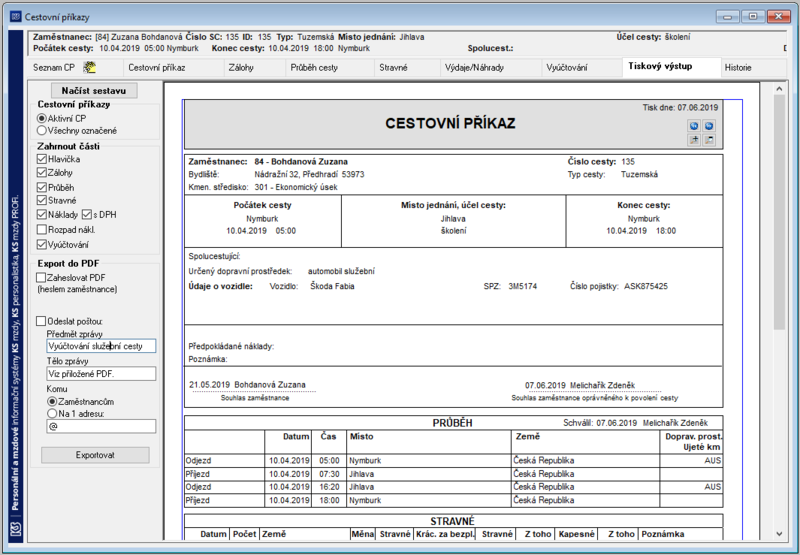Screen dimensions: 800x555
Task: Choose the Na 1 adresu recipient option
Action: pos(52,414)
